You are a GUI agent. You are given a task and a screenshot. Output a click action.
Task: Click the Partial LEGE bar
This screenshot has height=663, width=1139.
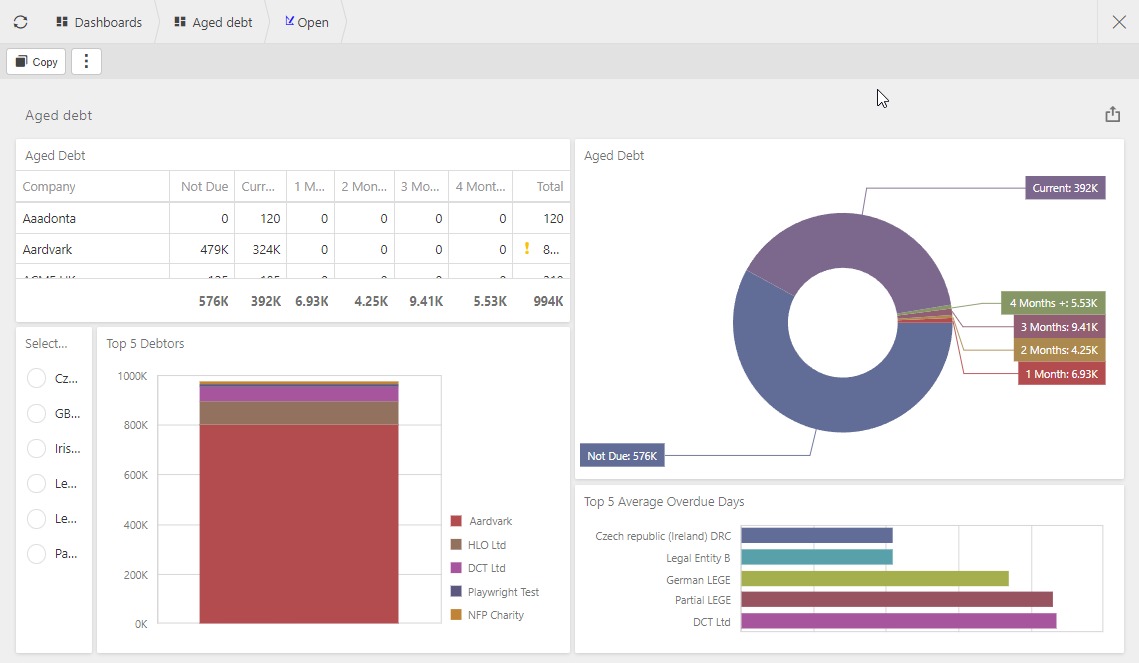[x=897, y=600]
